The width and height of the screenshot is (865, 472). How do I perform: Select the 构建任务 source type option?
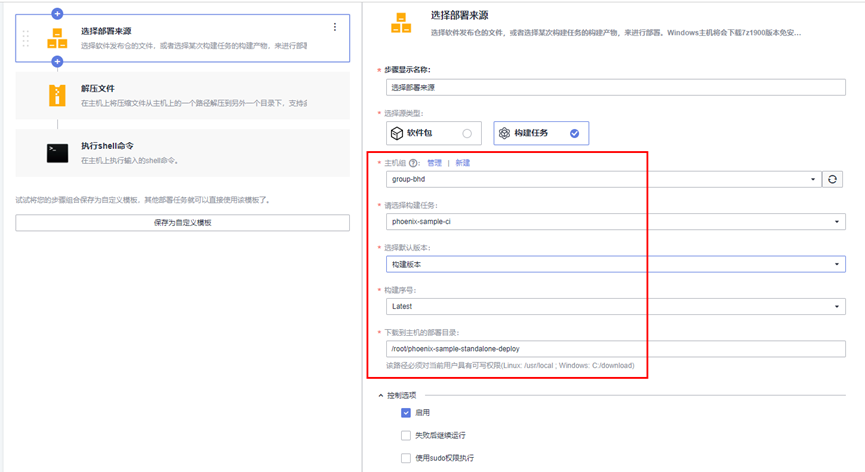click(541, 133)
